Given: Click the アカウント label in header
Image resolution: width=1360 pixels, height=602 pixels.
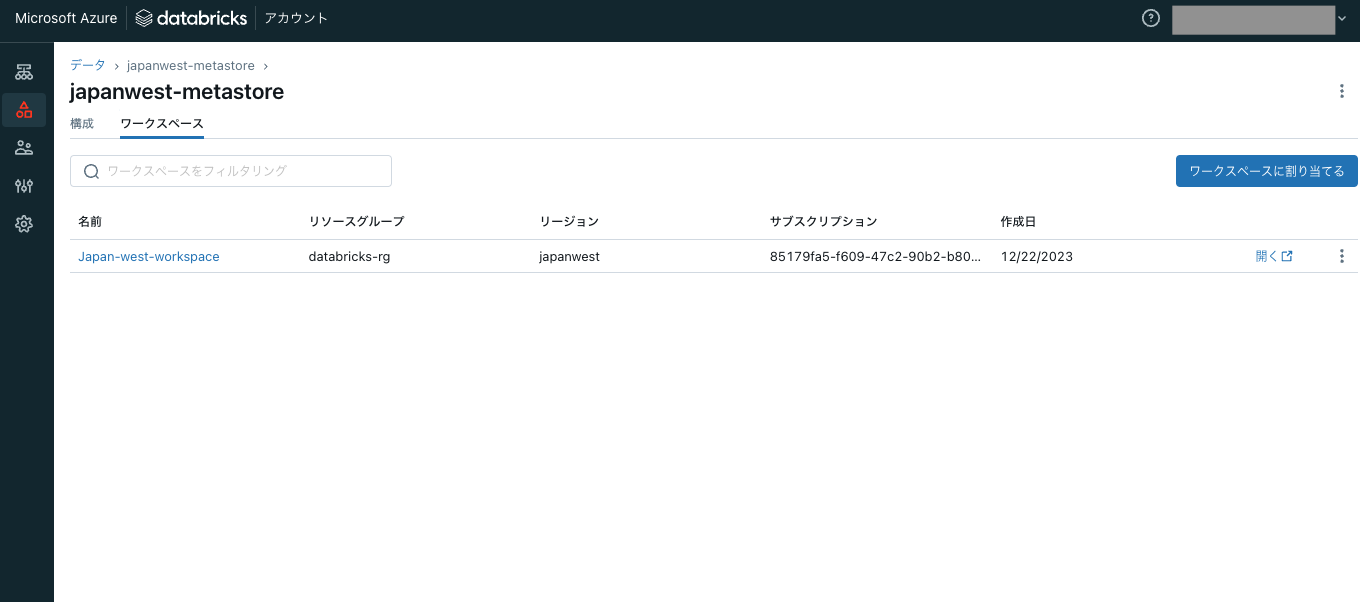Looking at the screenshot, I should 296,18.
